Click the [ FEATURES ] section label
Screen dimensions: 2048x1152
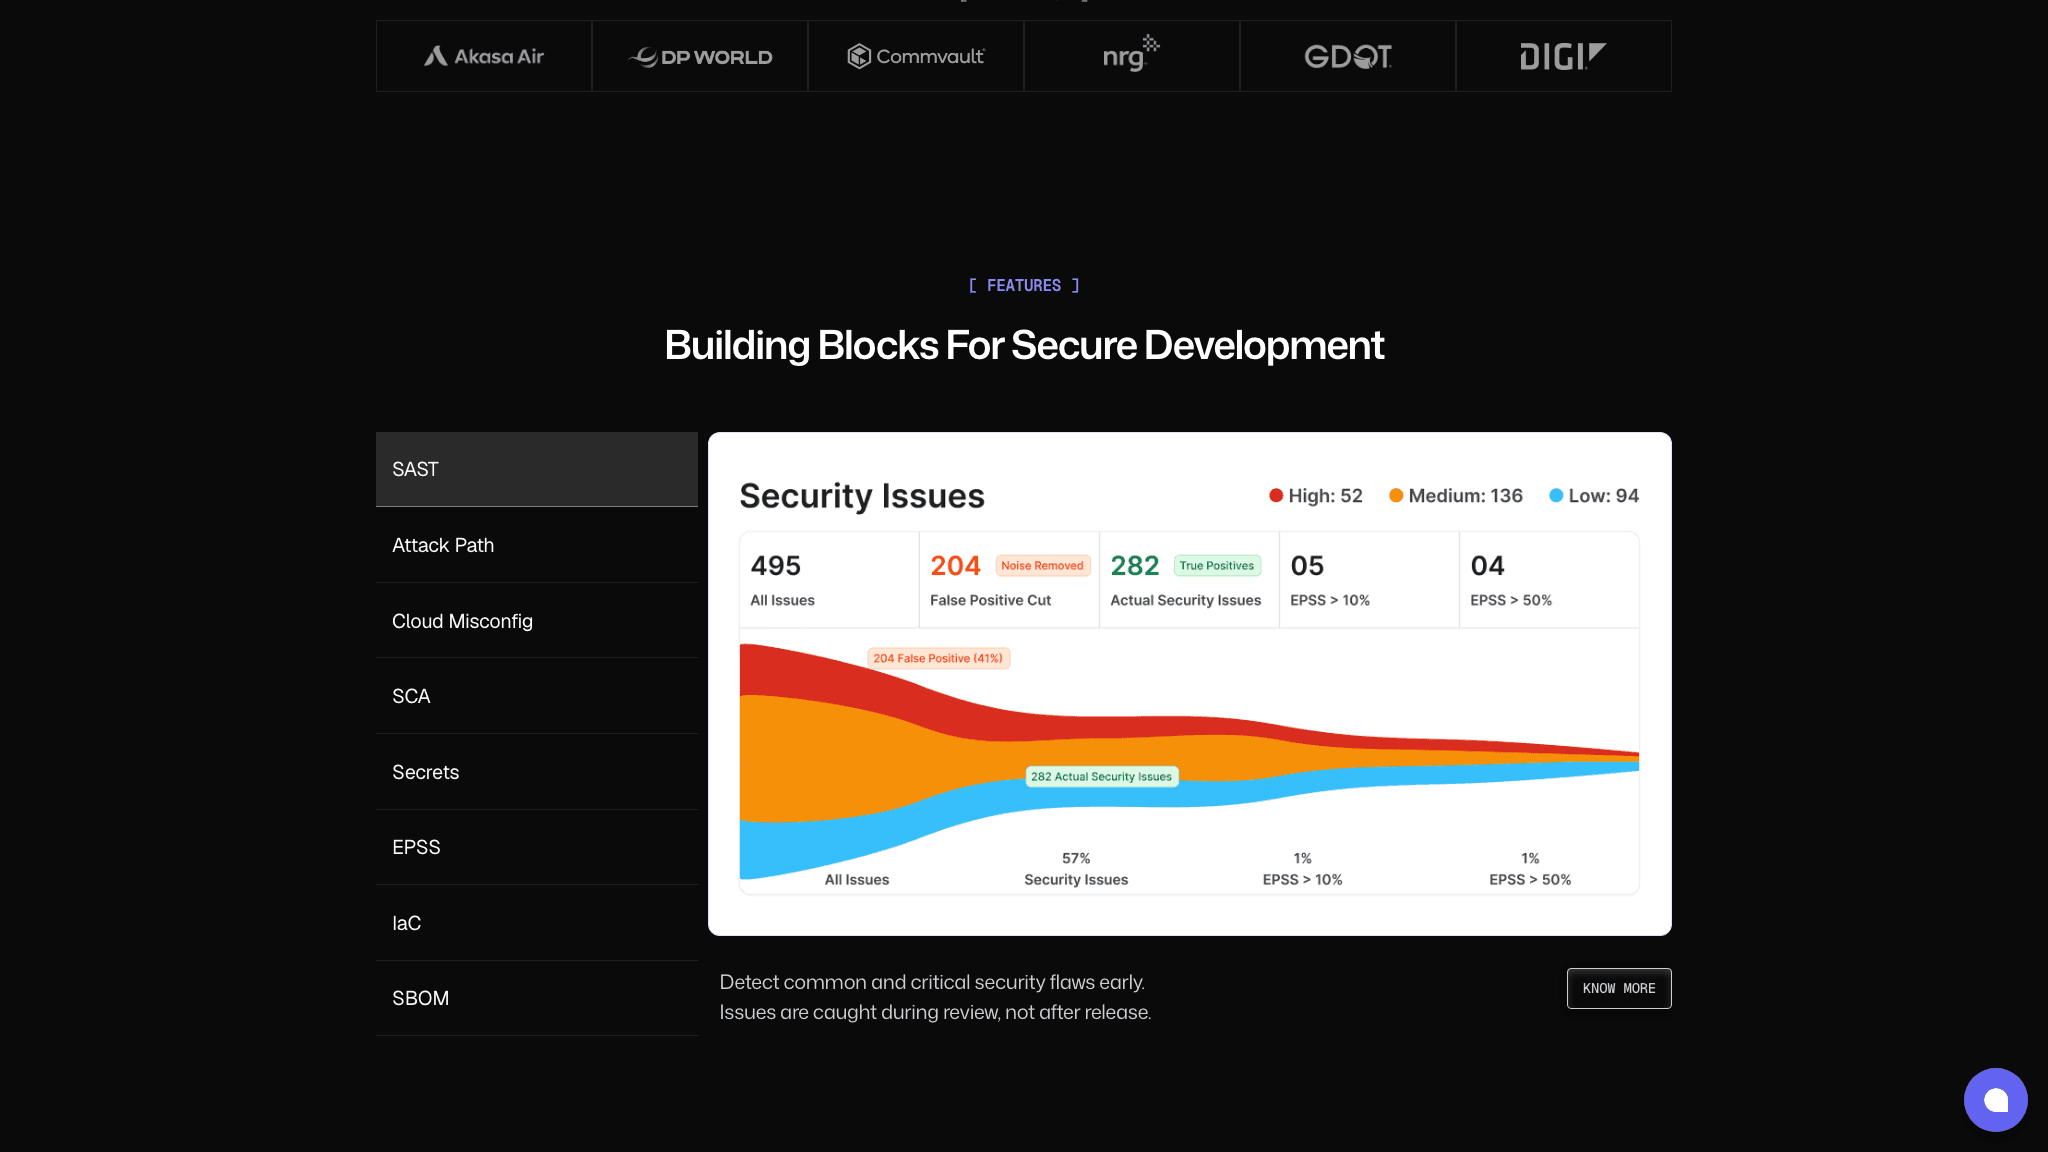tap(1024, 286)
